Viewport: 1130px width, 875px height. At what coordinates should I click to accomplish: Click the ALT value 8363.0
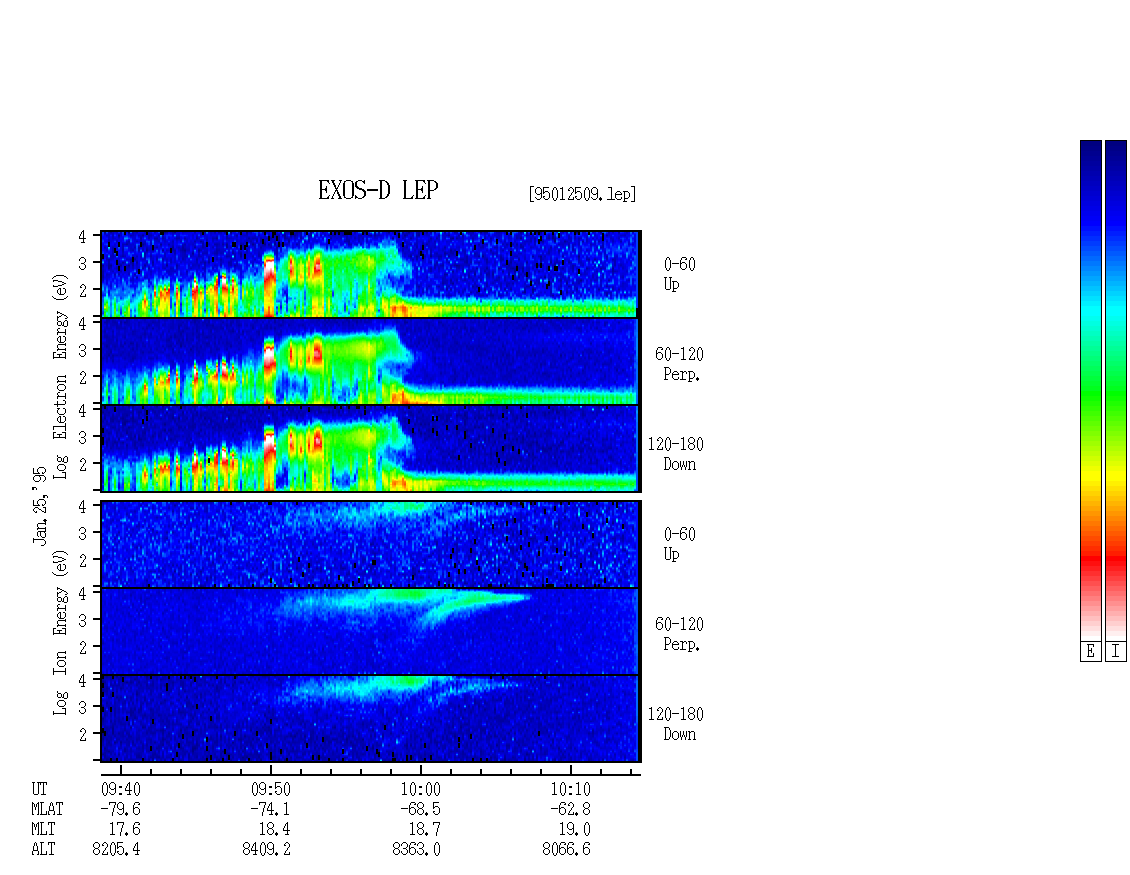pyautogui.click(x=417, y=850)
